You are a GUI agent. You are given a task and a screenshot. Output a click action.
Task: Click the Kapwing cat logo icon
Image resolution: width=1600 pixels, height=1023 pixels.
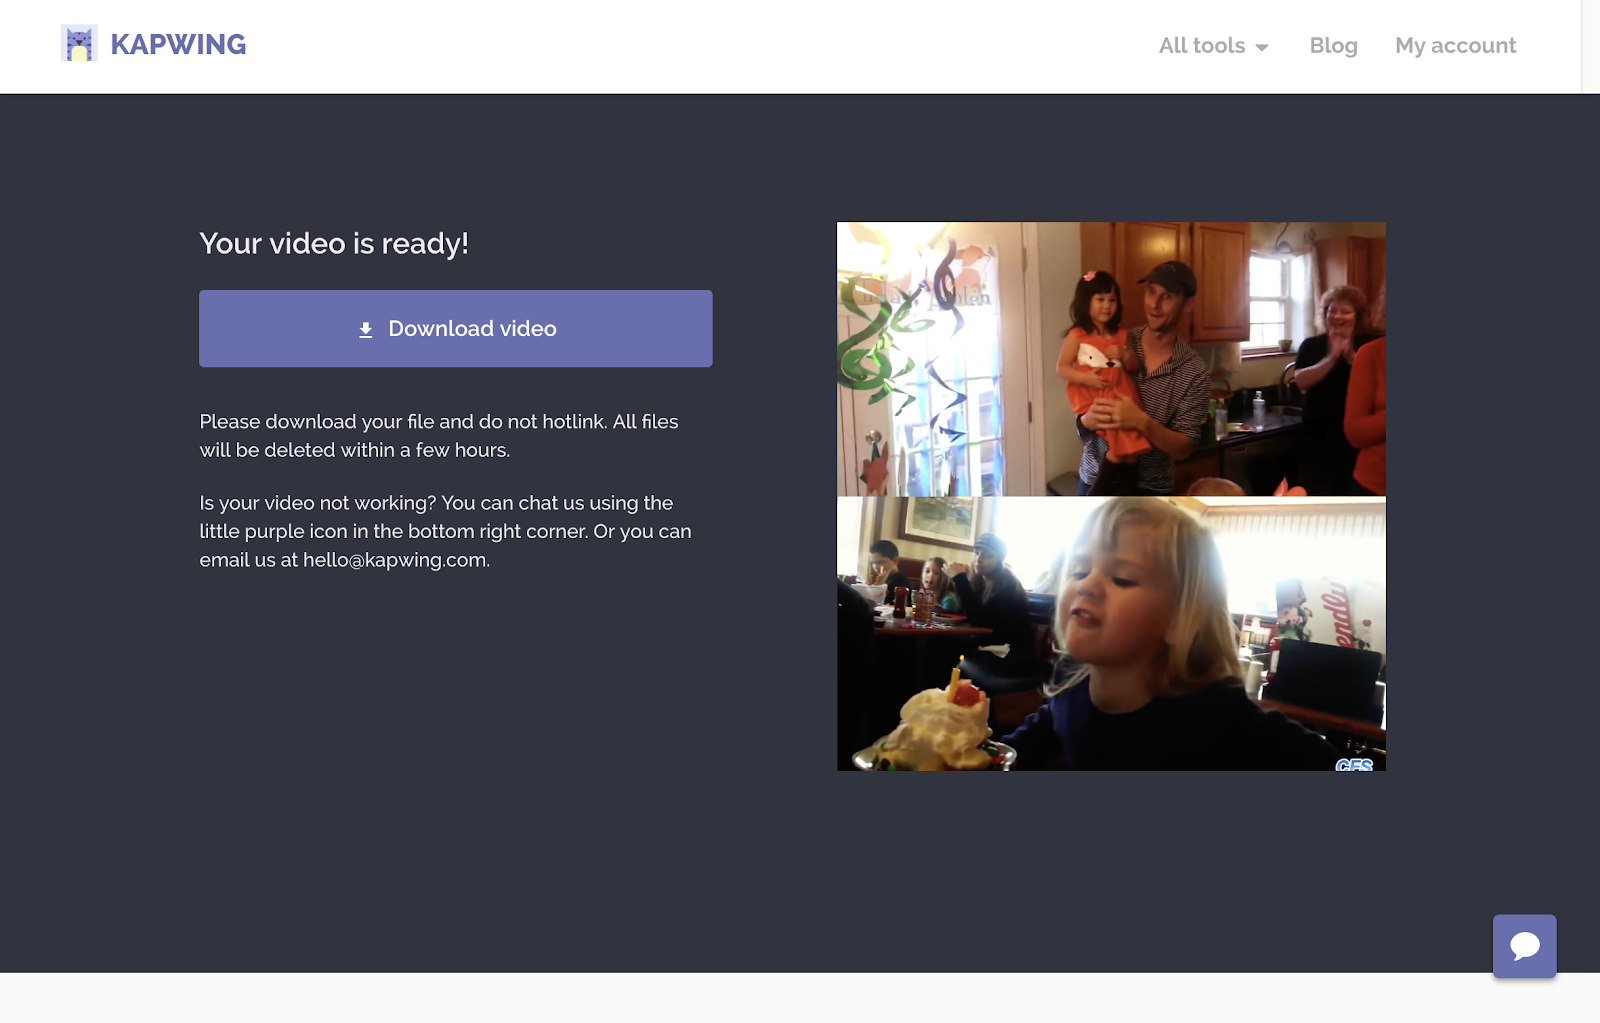click(x=79, y=44)
